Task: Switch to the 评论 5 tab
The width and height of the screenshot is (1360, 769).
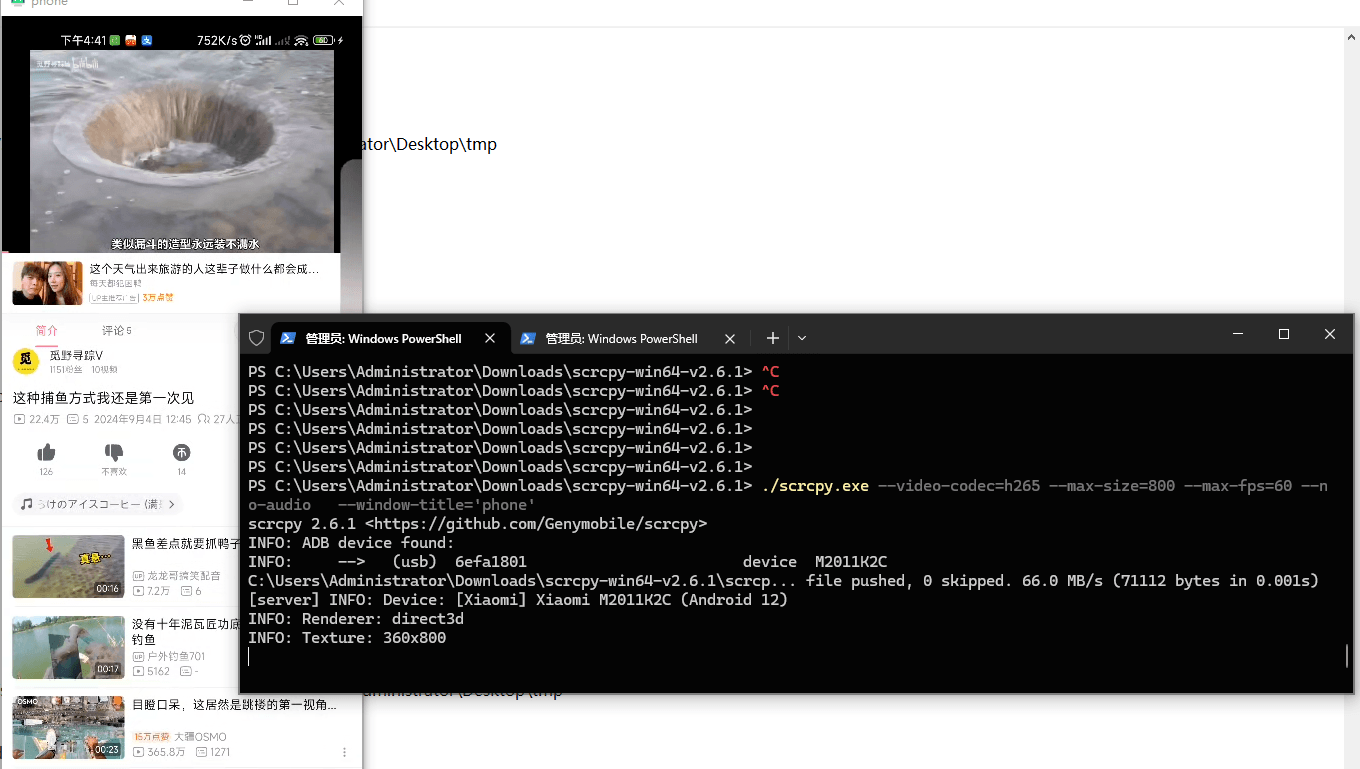Action: tap(116, 330)
